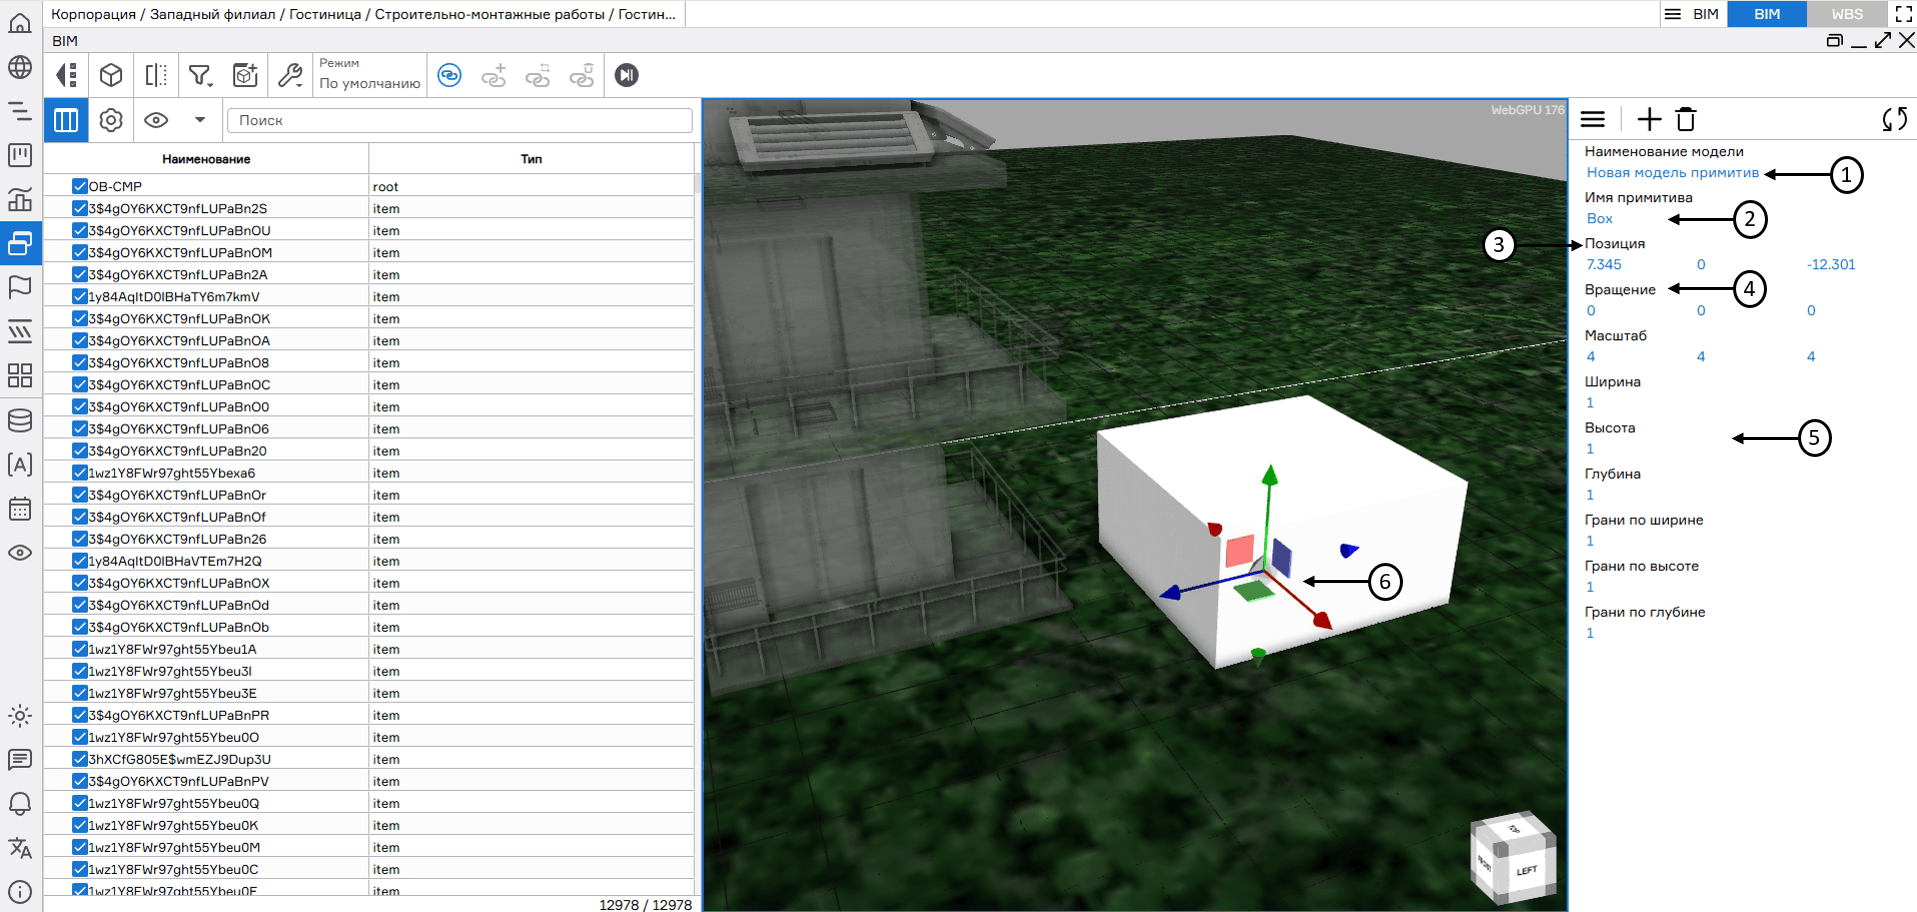Open the Режим По умолчанию mode selector
Viewport: 1917px width, 912px height.
click(369, 75)
